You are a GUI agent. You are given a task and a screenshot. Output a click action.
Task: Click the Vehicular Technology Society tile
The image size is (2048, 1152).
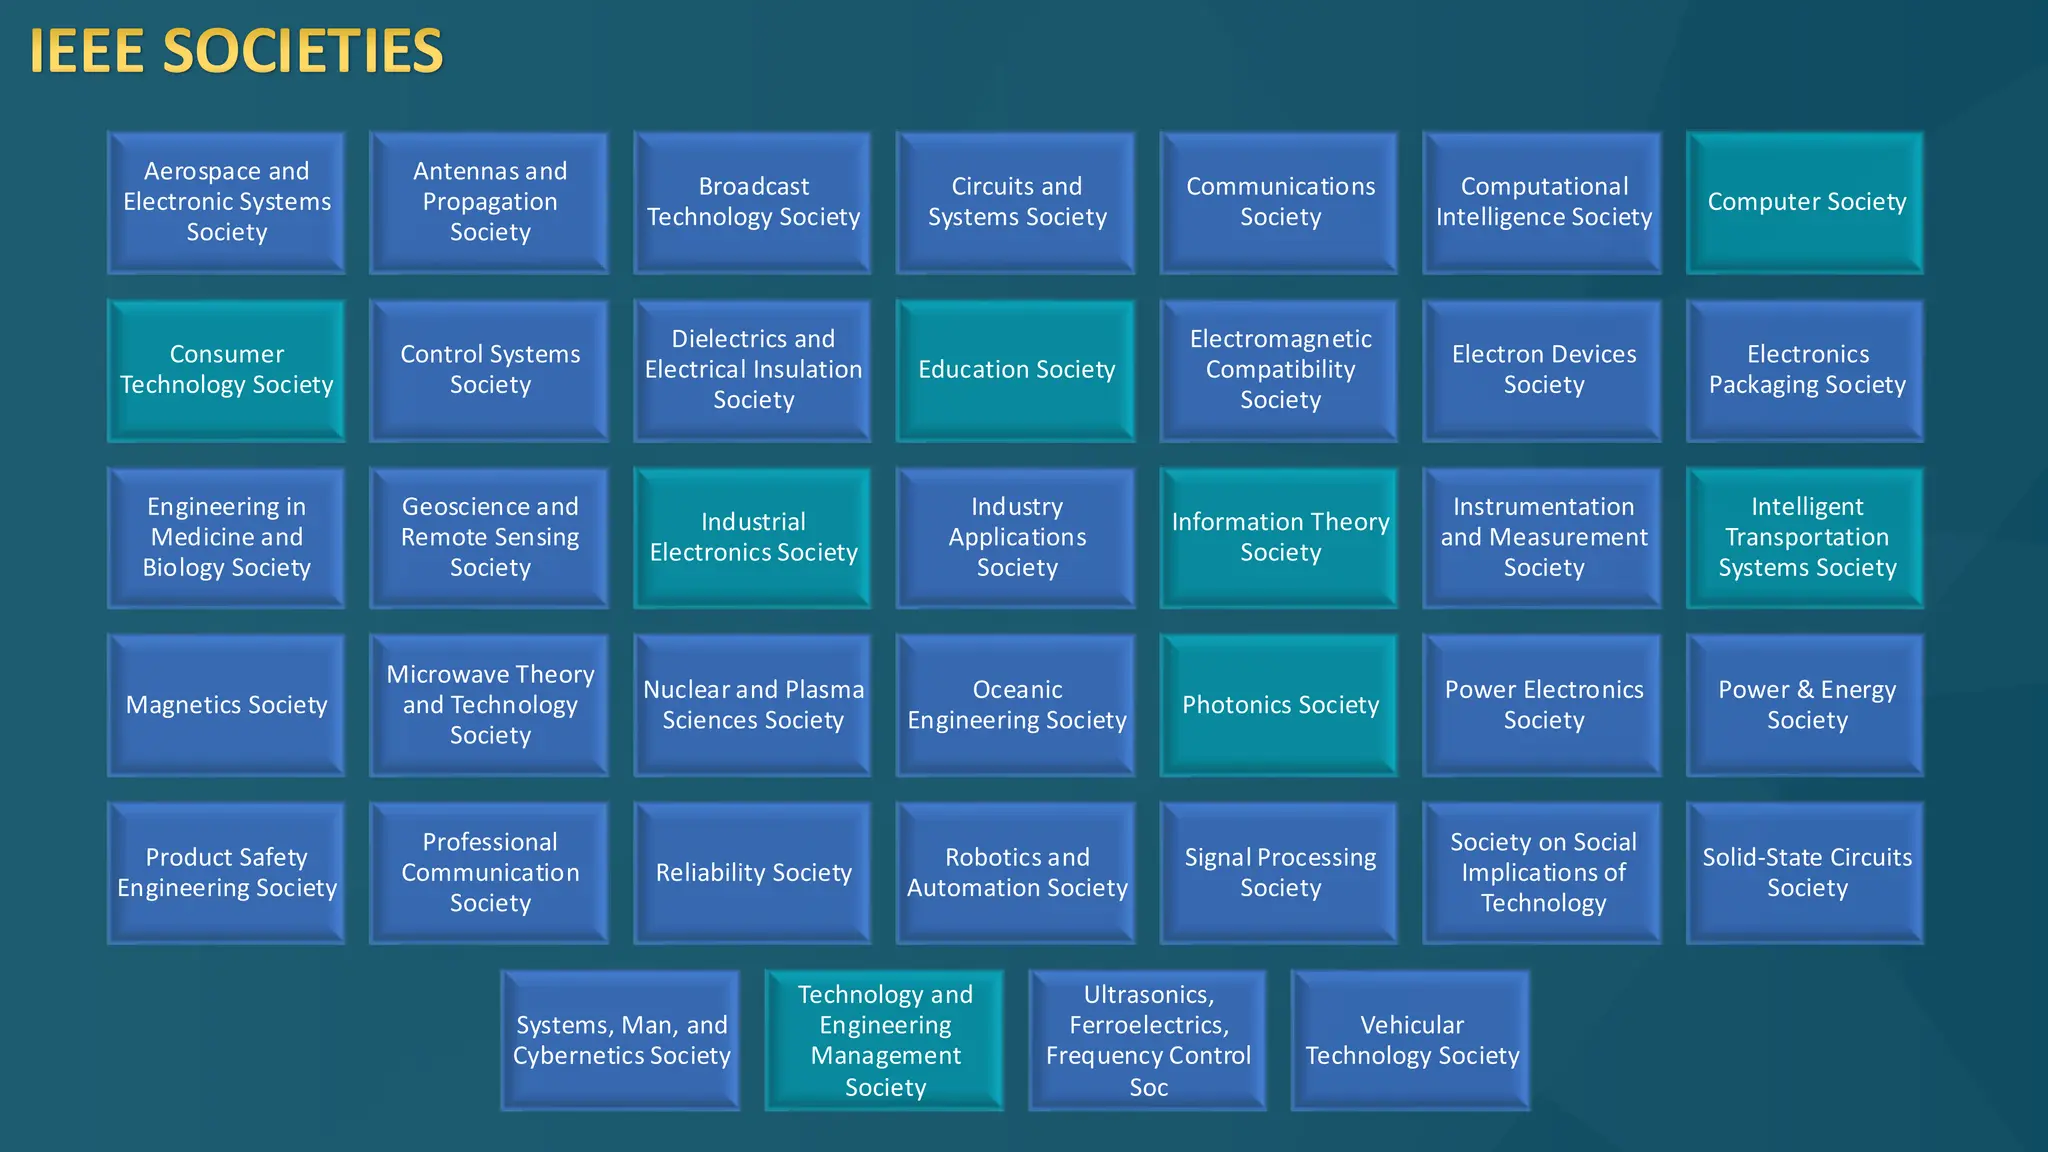pyautogui.click(x=1411, y=1040)
